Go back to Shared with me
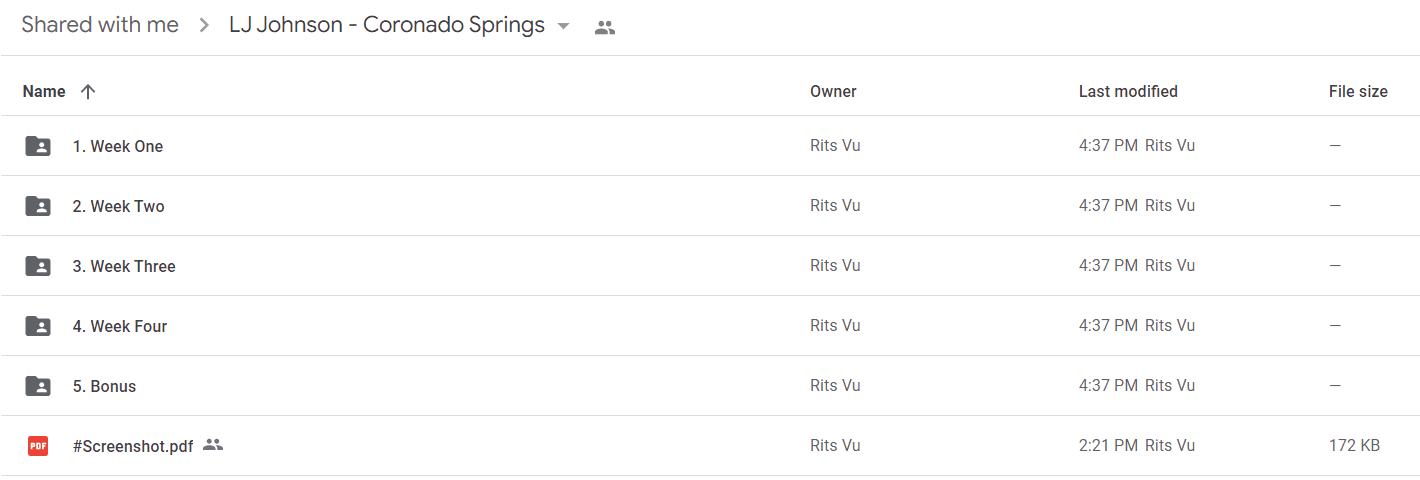Image resolution: width=1420 pixels, height=480 pixels. click(100, 25)
